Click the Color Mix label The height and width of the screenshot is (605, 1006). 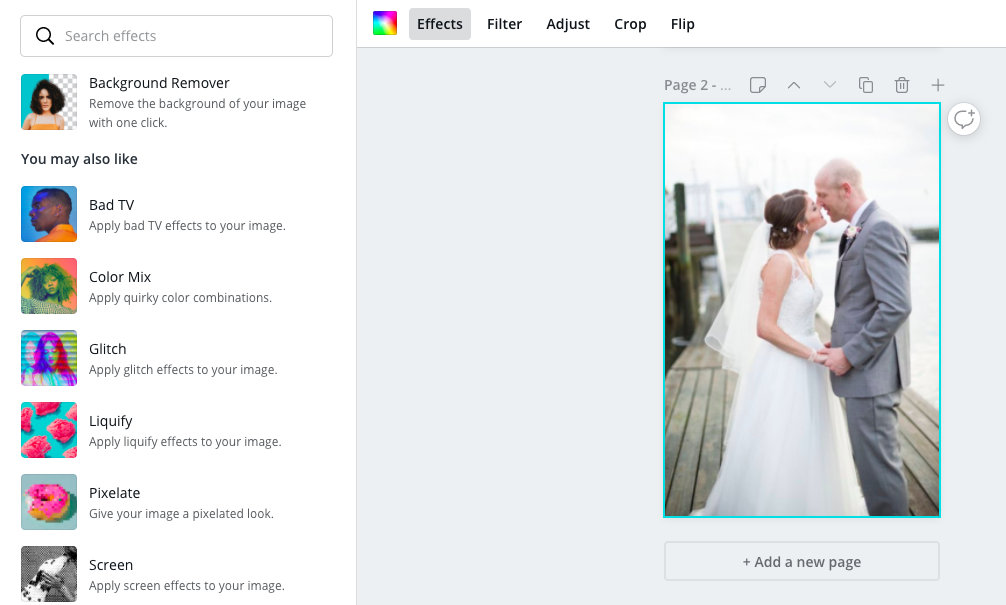pos(120,277)
